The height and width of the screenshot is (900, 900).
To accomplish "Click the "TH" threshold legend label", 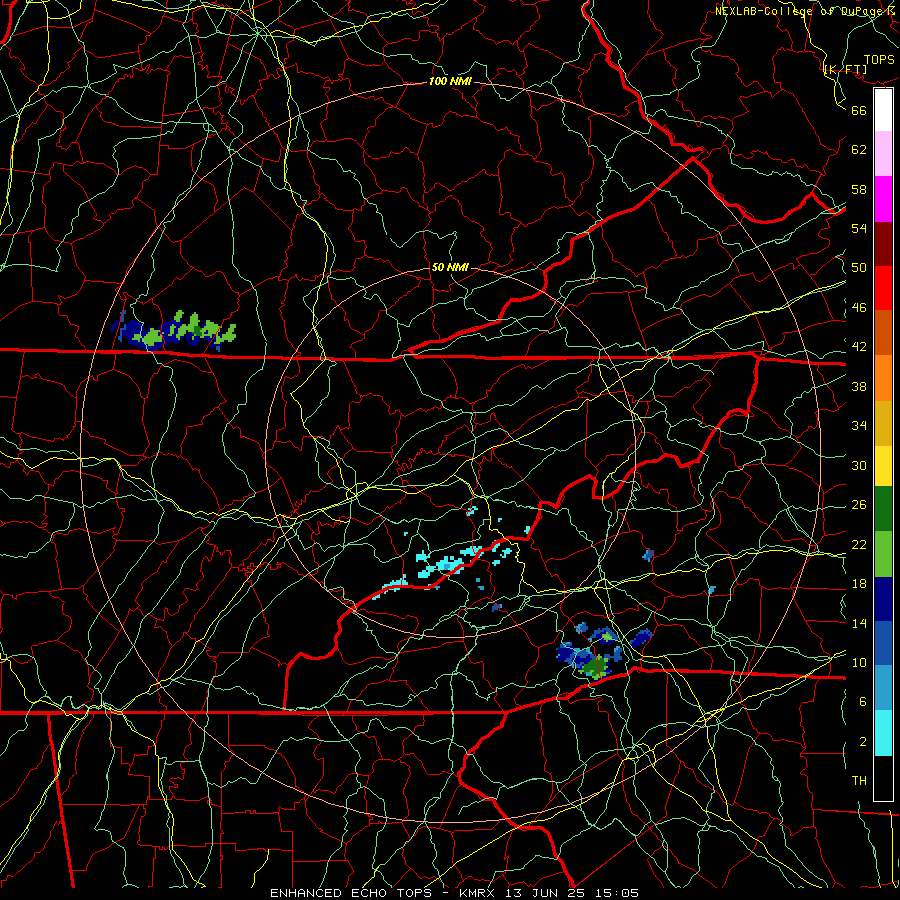I will pyautogui.click(x=859, y=781).
